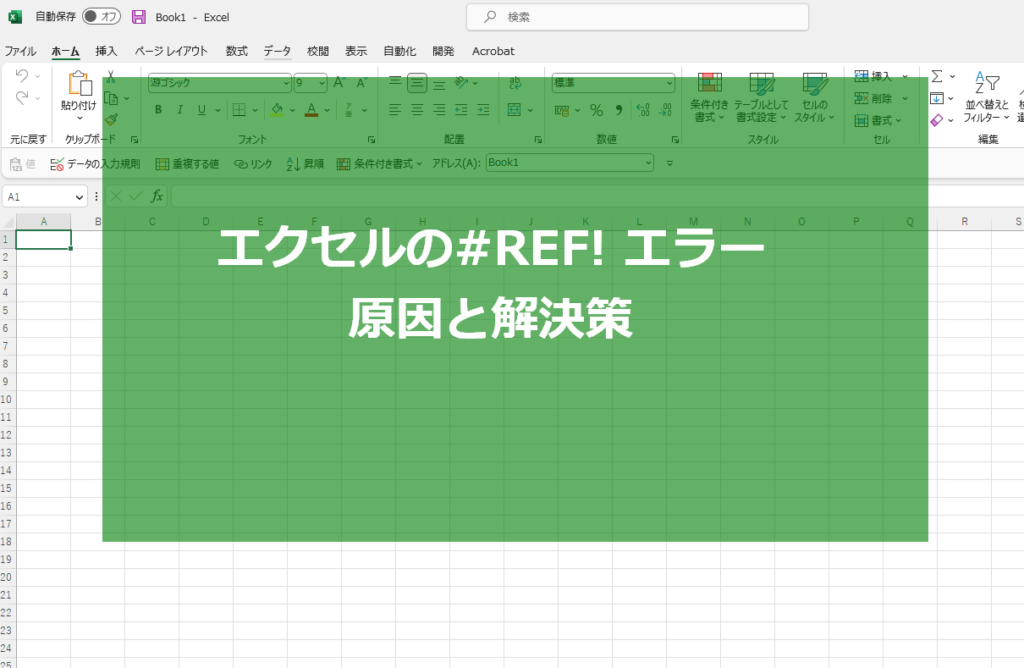The width and height of the screenshot is (1024, 668).
Task: Open the font group dialog launcher
Action: [371, 140]
